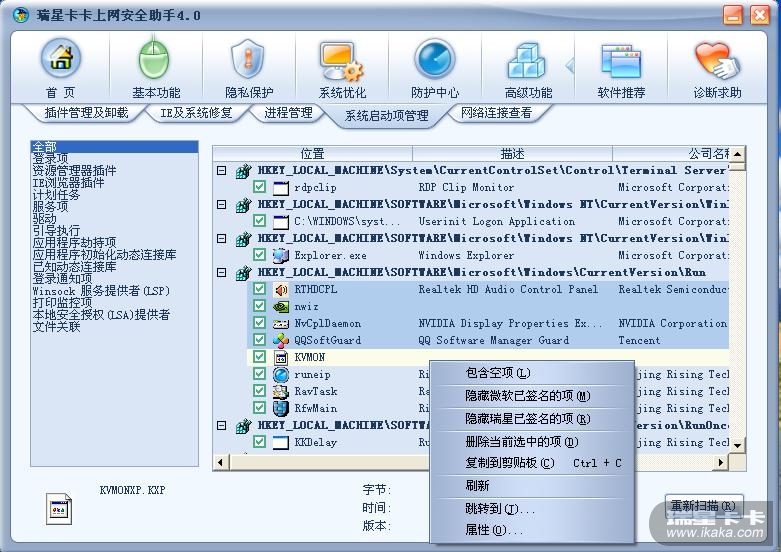Open 诊断求助 heart hand icon
781x552 pixels.
tap(717, 62)
